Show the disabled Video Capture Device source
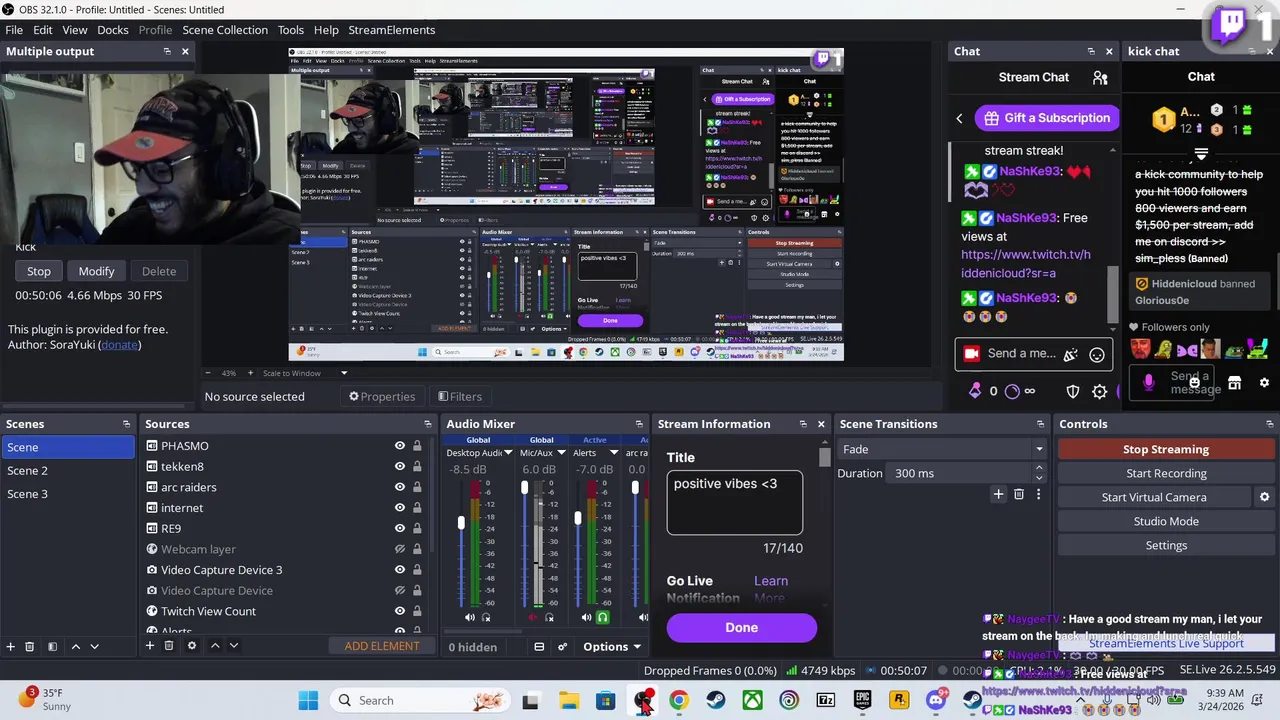The height and width of the screenshot is (720, 1280). click(400, 590)
